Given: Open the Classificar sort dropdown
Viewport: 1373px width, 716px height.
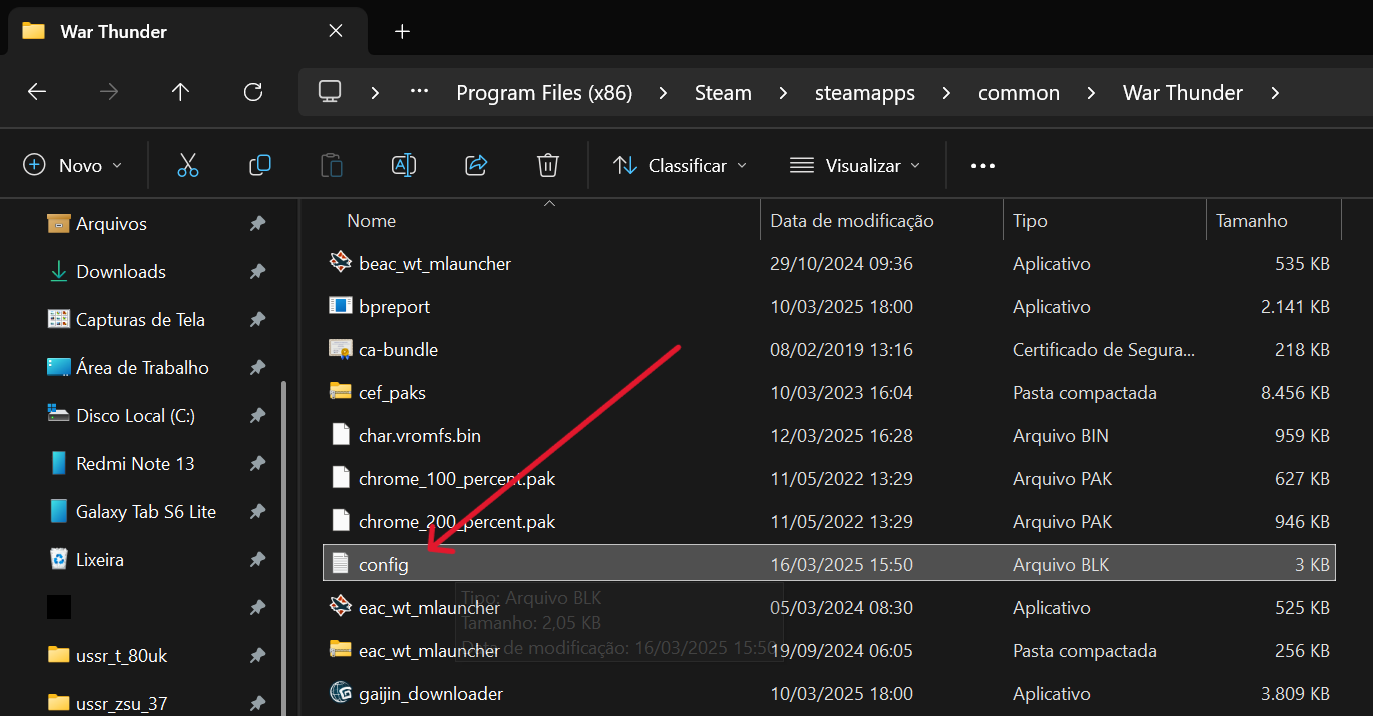Looking at the screenshot, I should pos(680,165).
